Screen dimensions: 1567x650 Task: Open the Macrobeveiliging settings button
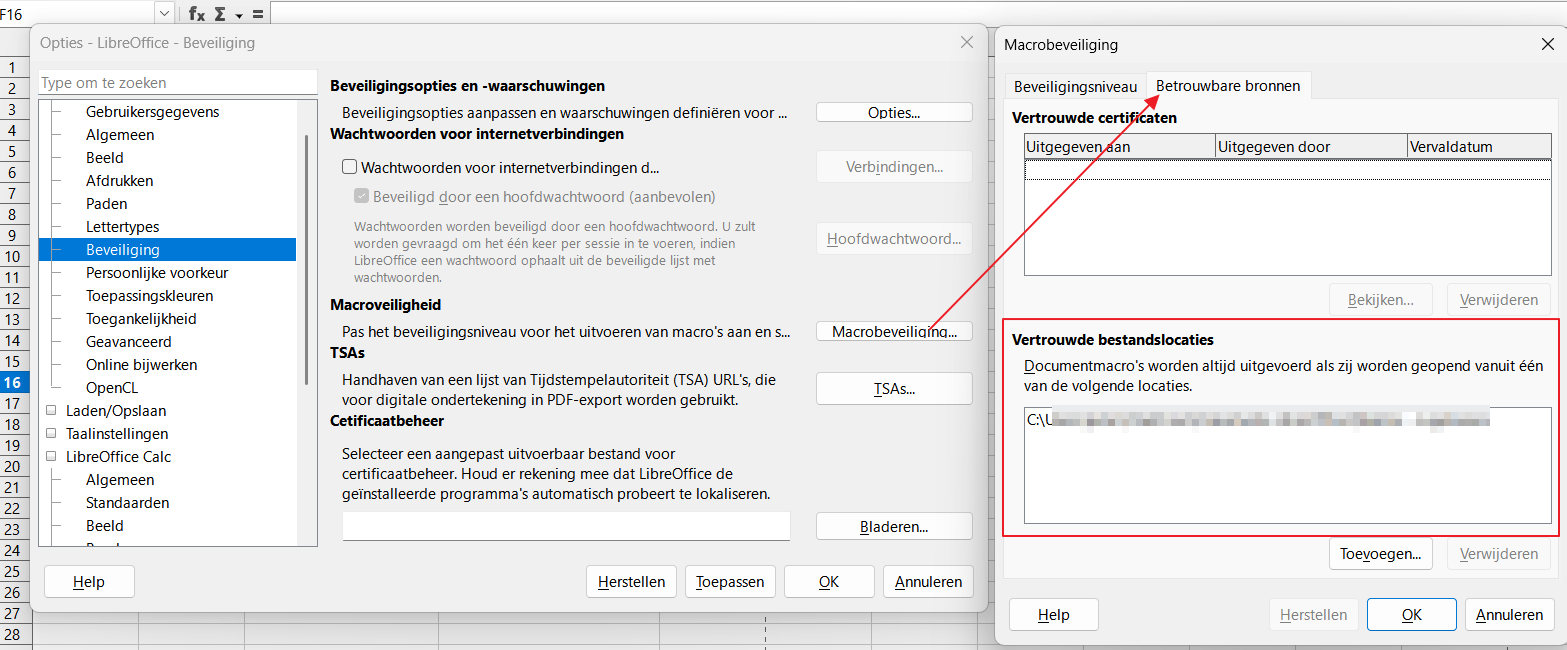coord(894,331)
